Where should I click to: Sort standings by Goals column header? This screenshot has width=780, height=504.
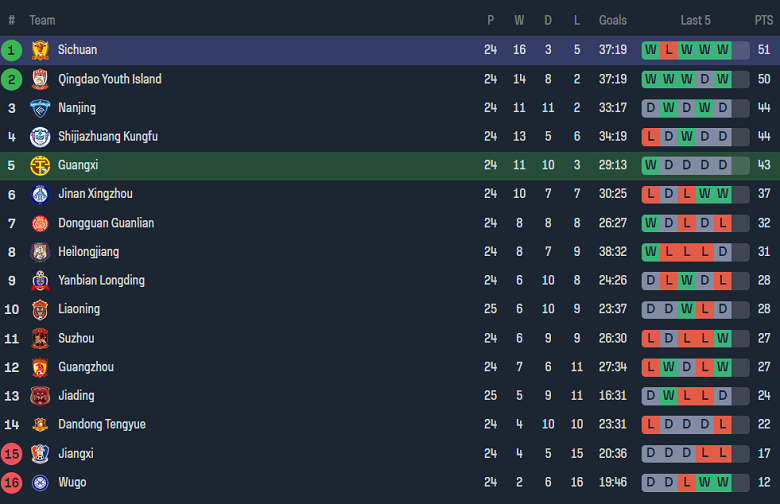613,20
